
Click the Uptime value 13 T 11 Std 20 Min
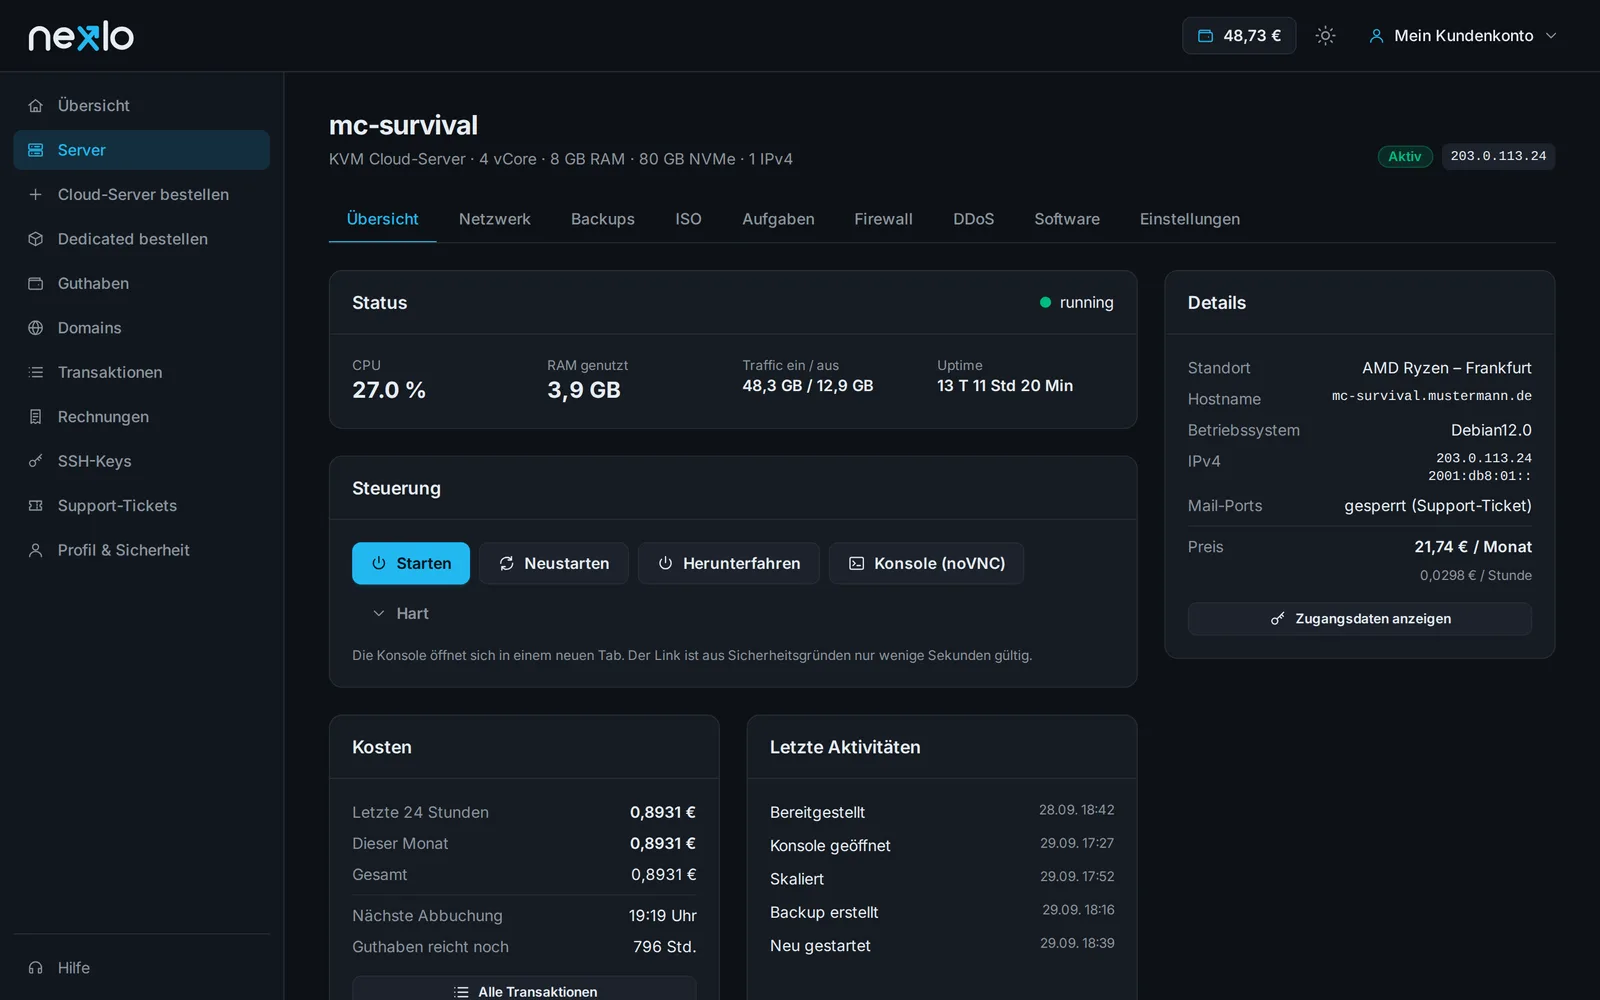(x=1005, y=386)
